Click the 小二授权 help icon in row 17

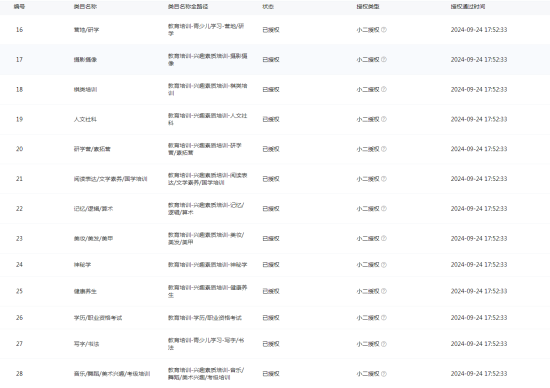coord(384,60)
